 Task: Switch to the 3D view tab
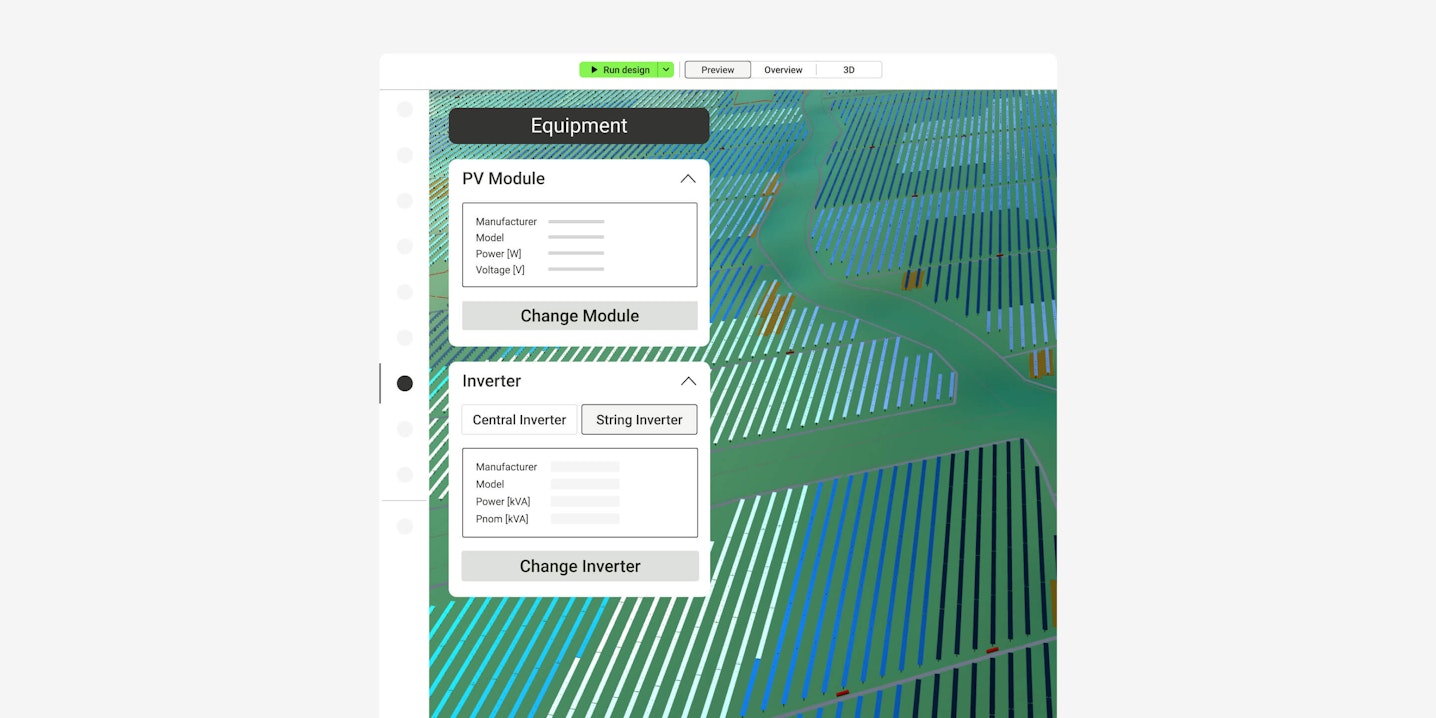coord(849,70)
